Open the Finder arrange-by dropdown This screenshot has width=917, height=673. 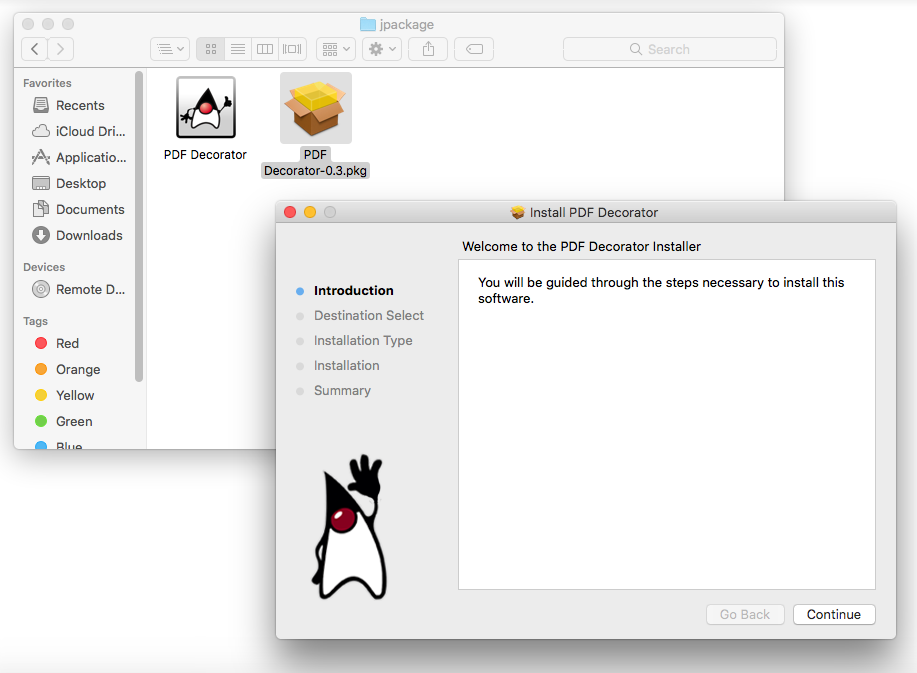pyautogui.click(x=336, y=49)
